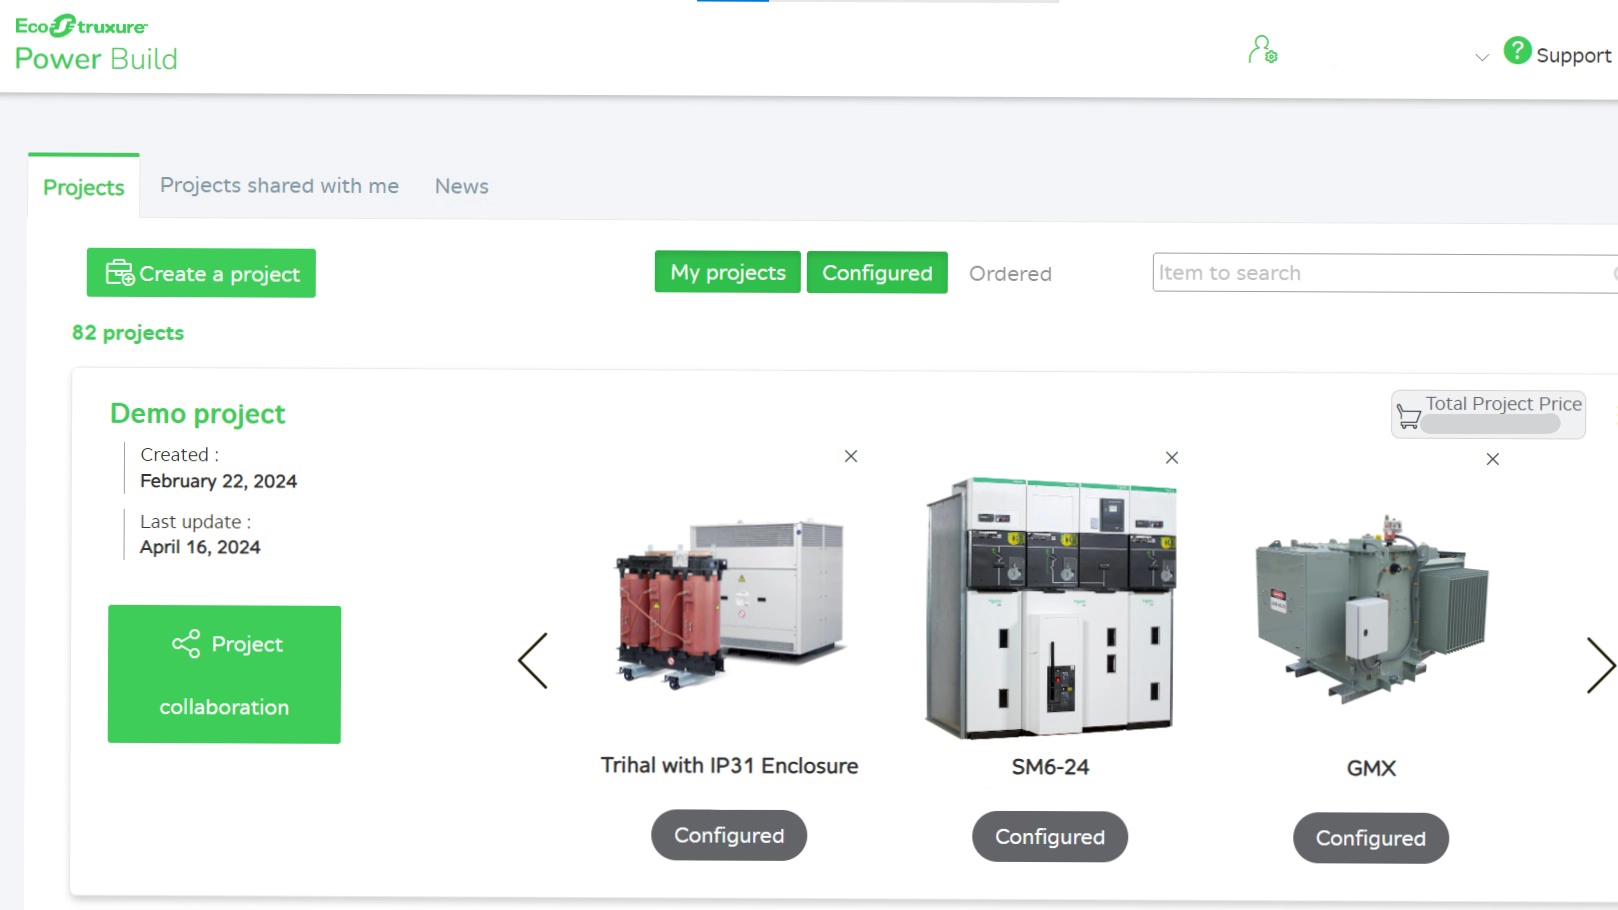Click Configured button under SM6-24
Image resolution: width=1618 pixels, height=910 pixels.
click(x=1050, y=837)
